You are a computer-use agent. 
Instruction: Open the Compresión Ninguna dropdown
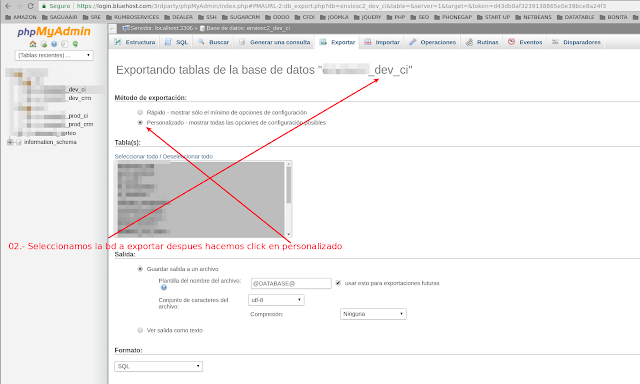[x=373, y=314]
